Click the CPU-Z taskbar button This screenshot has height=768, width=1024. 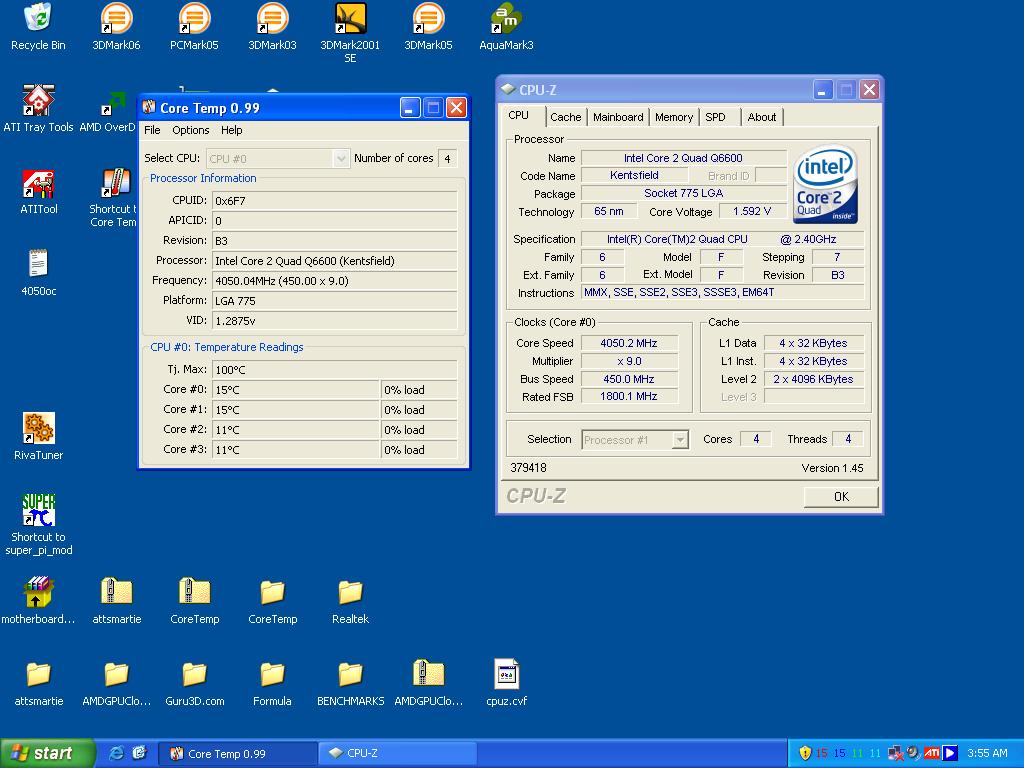click(398, 754)
